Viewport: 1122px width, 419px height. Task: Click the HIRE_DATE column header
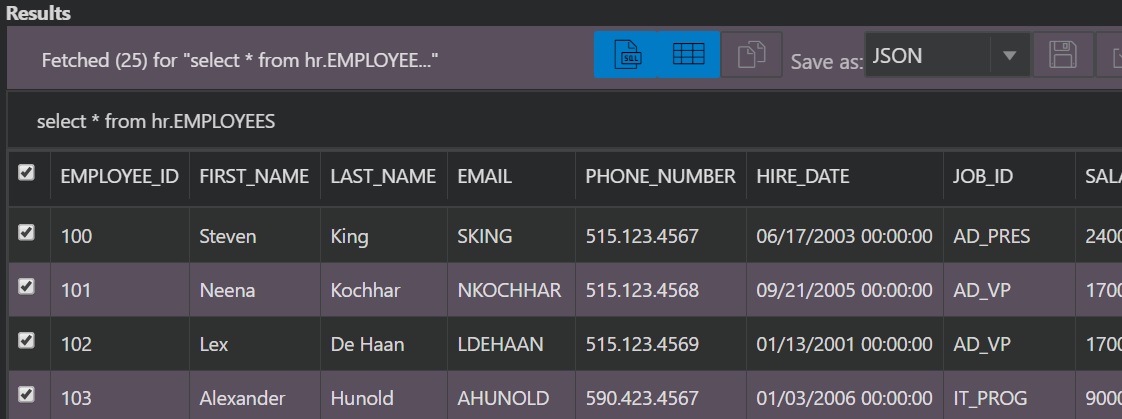click(x=844, y=177)
